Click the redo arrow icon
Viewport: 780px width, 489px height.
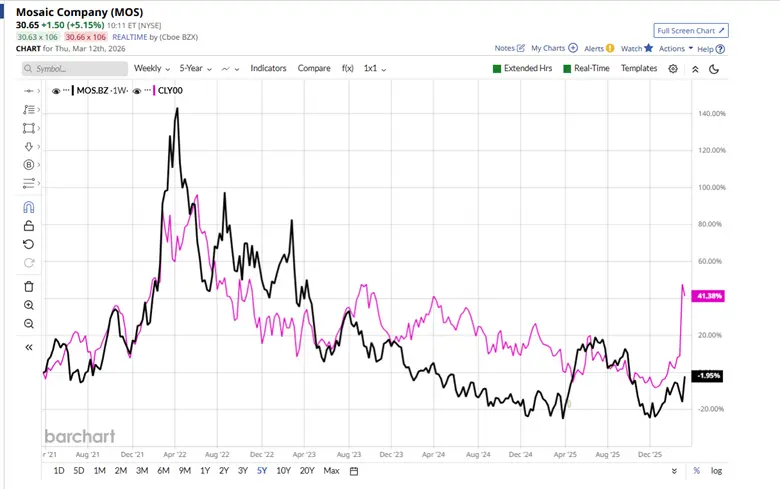tap(29, 263)
